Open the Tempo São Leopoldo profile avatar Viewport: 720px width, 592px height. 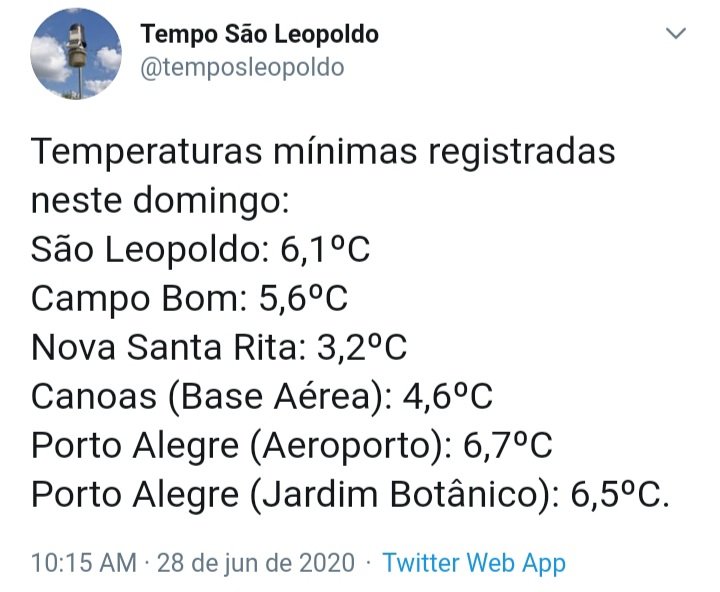pos(76,54)
